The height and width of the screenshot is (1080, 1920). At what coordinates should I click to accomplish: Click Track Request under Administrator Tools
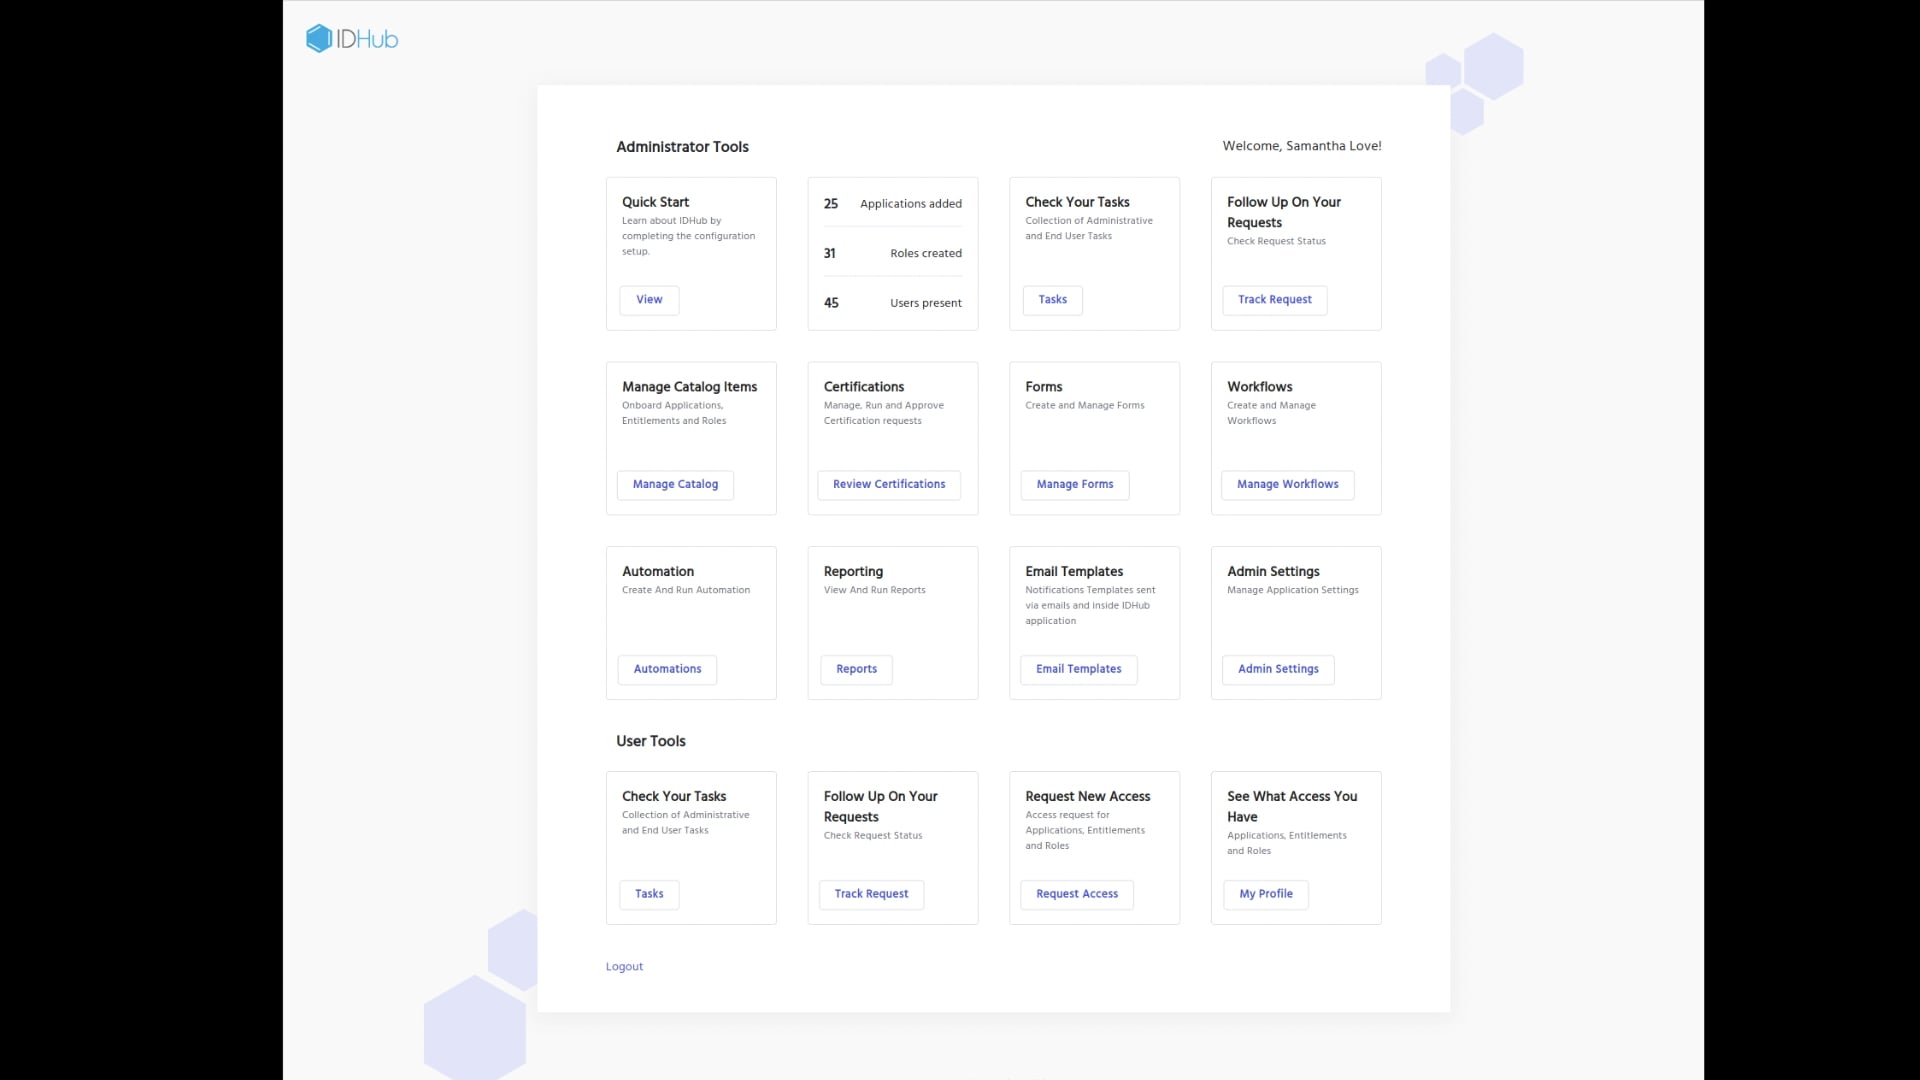(x=1274, y=300)
